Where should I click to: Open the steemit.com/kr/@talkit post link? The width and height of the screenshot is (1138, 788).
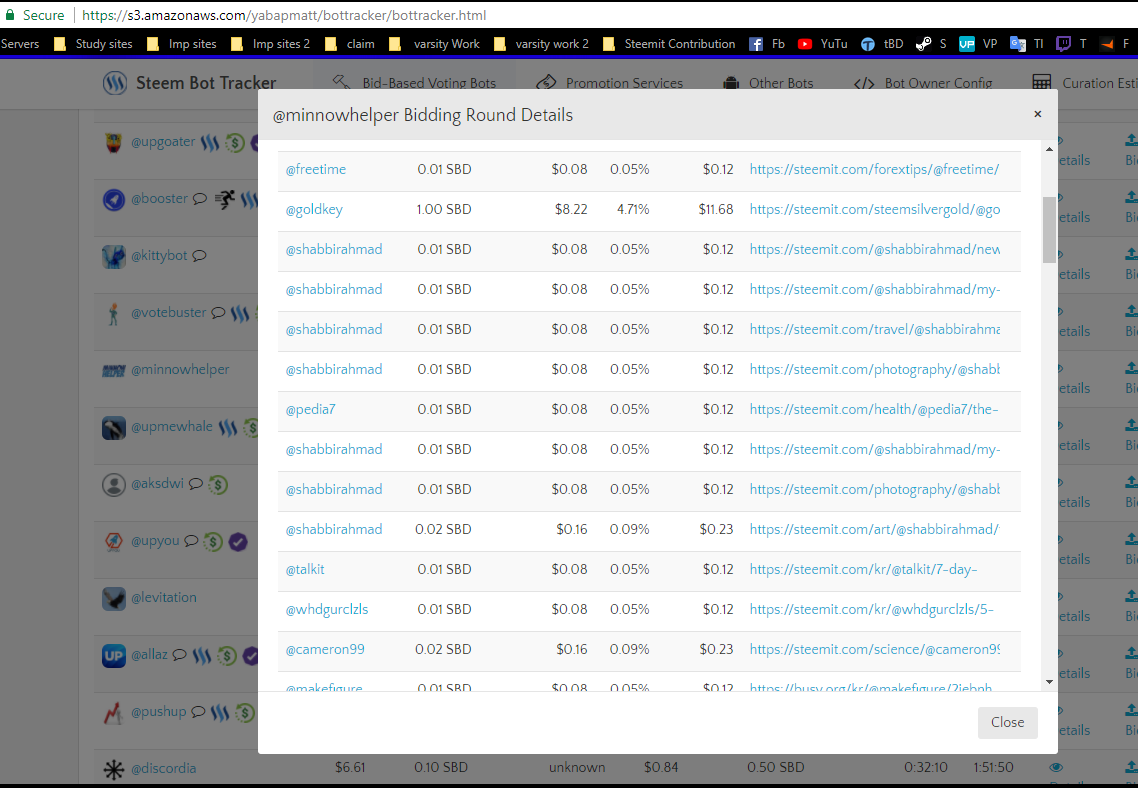point(863,569)
